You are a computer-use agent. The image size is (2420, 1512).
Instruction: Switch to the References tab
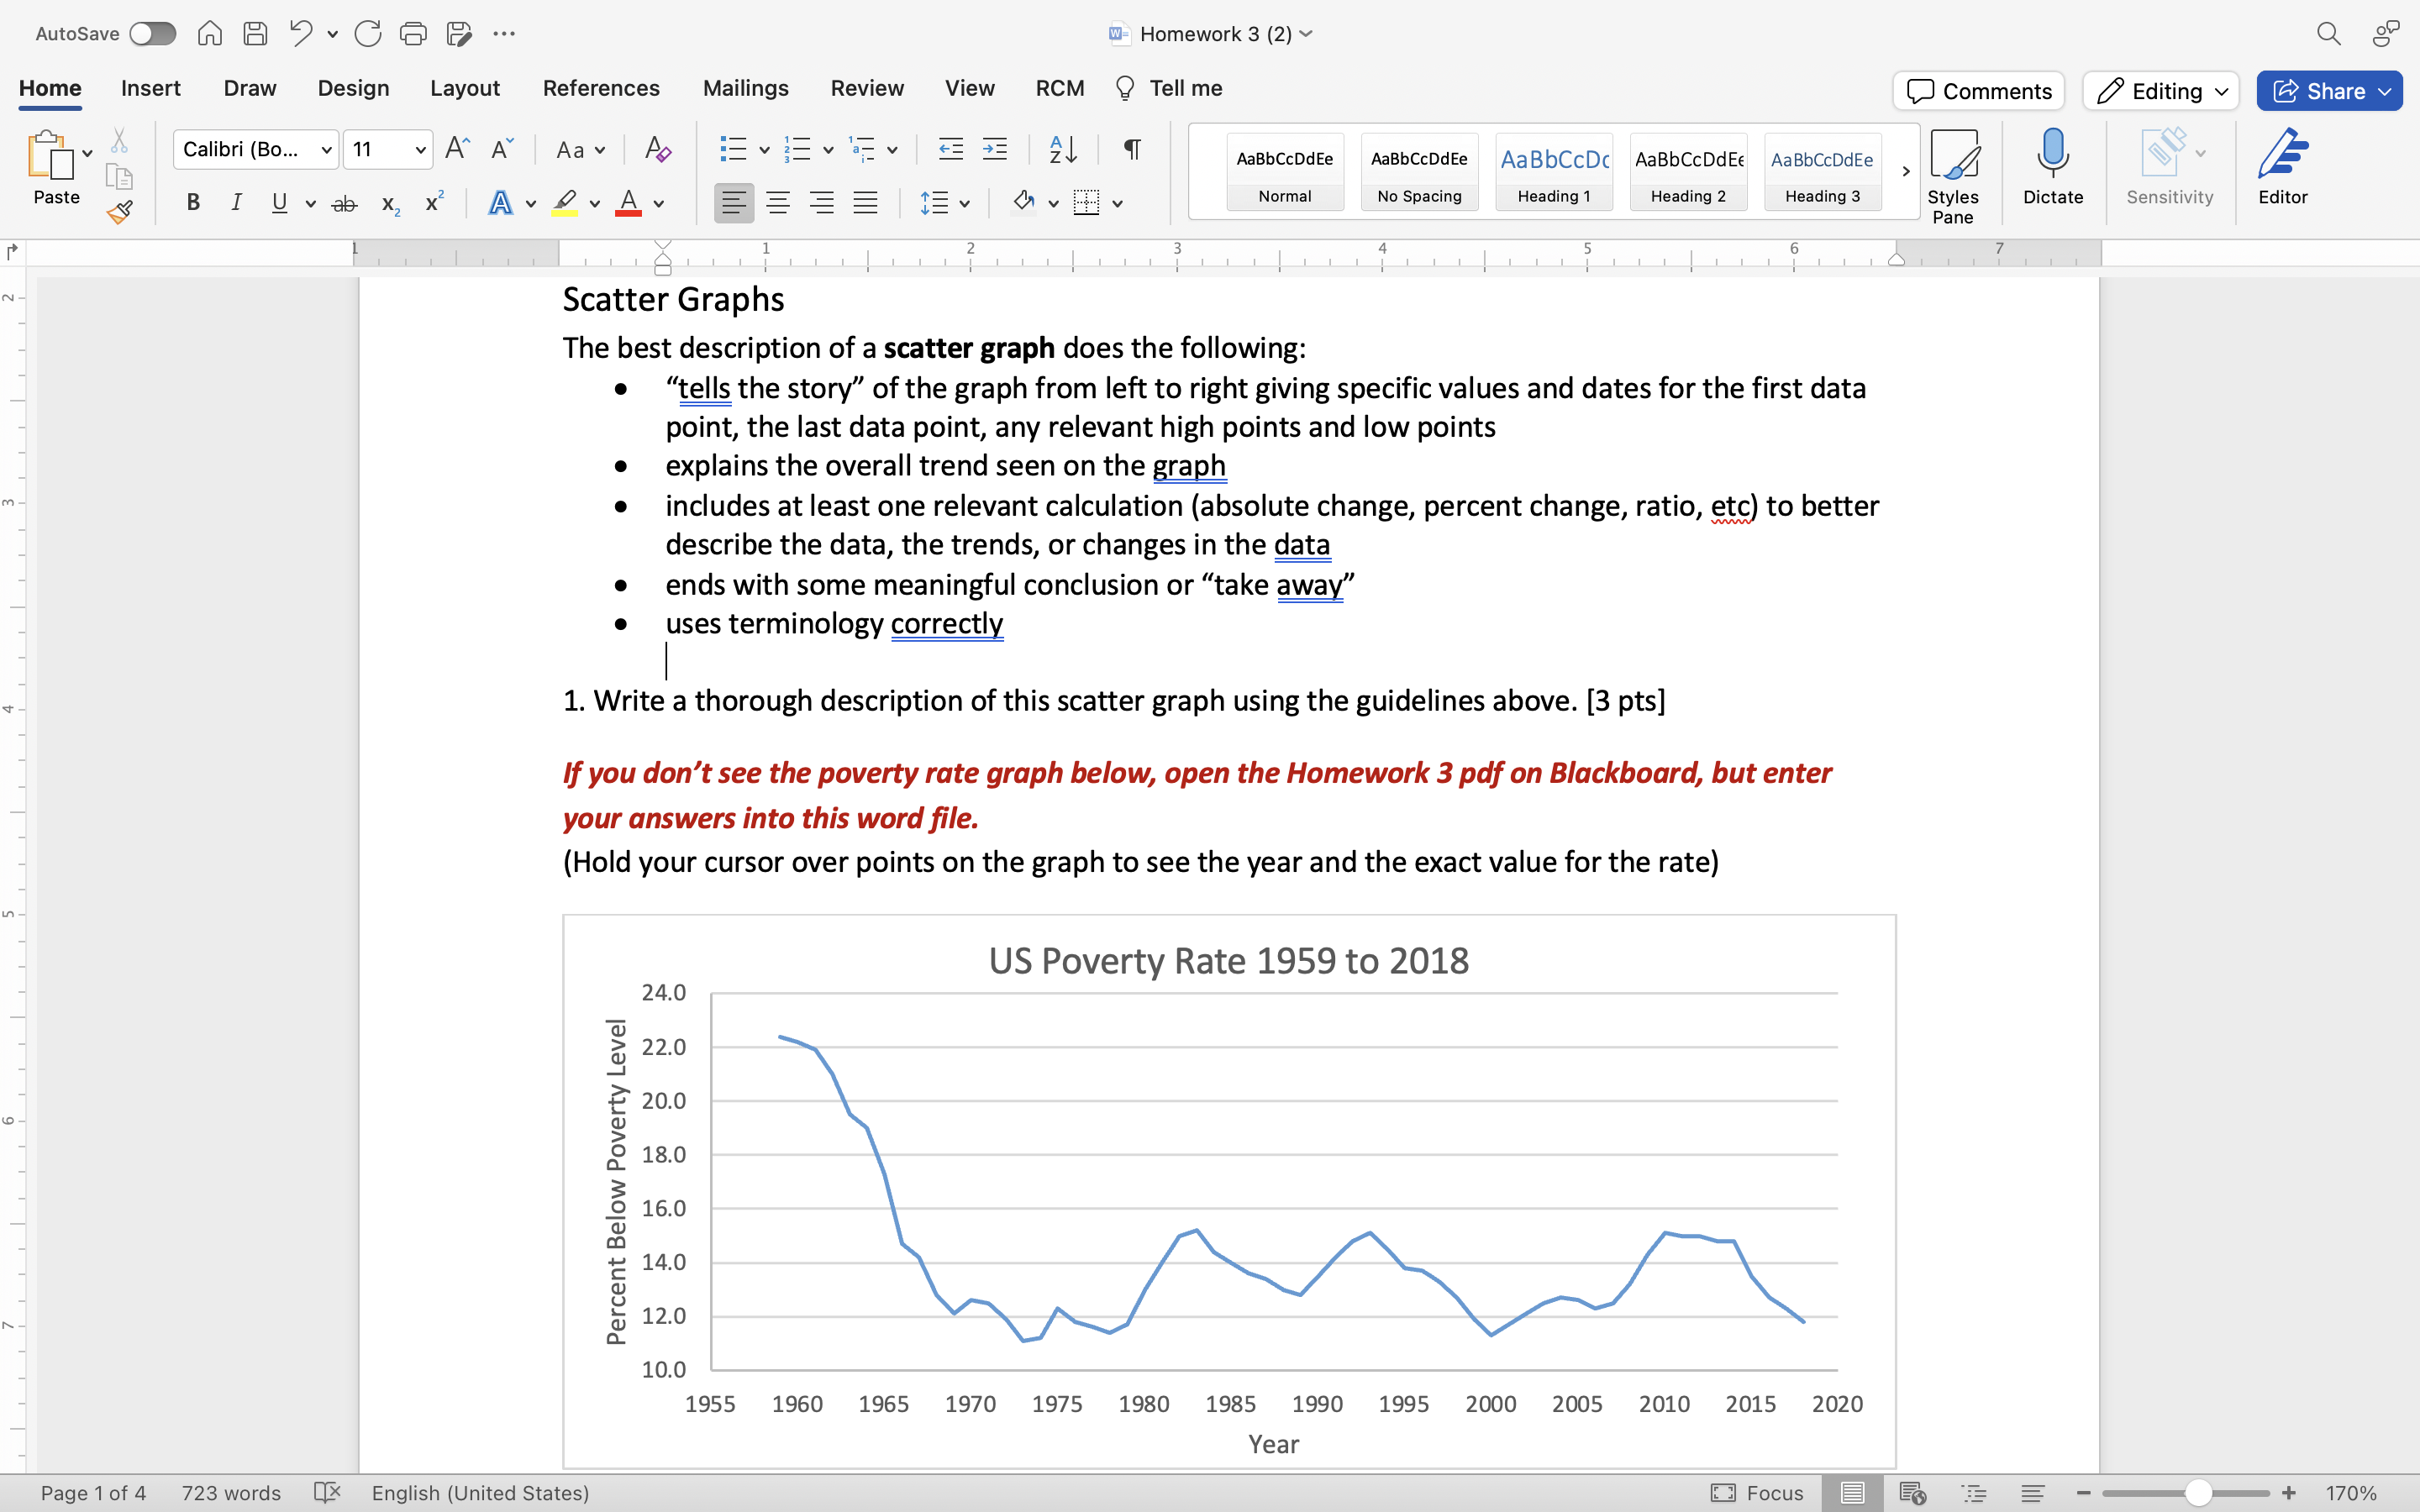coord(601,88)
